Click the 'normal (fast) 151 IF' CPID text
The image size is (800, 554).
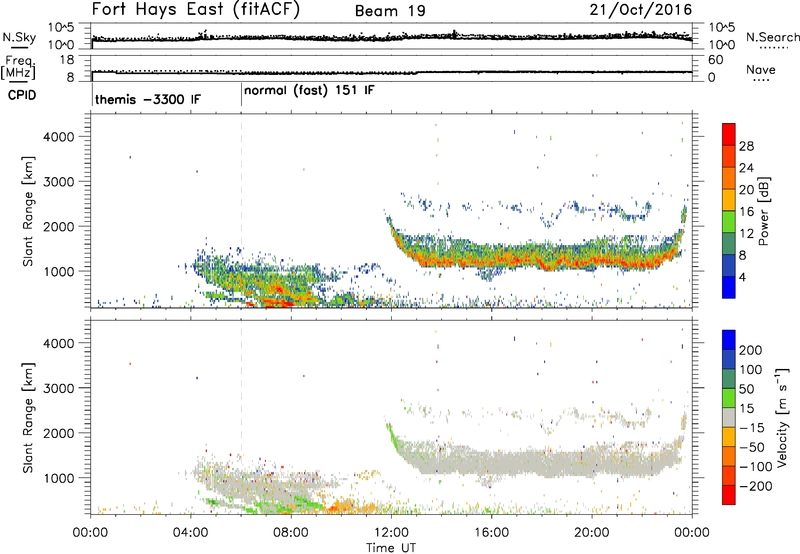309,91
